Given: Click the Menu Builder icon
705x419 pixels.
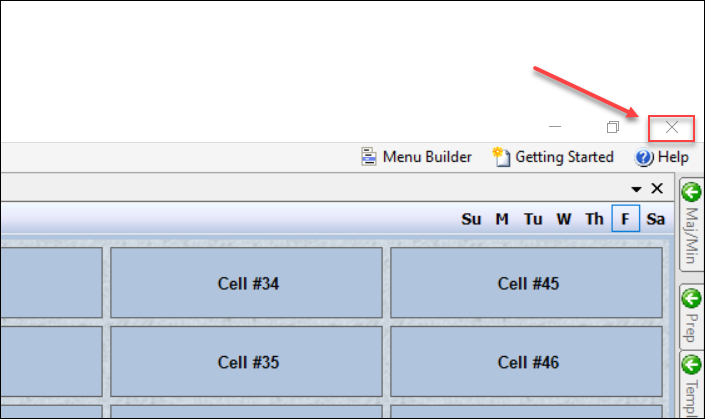Looking at the screenshot, I should point(369,157).
